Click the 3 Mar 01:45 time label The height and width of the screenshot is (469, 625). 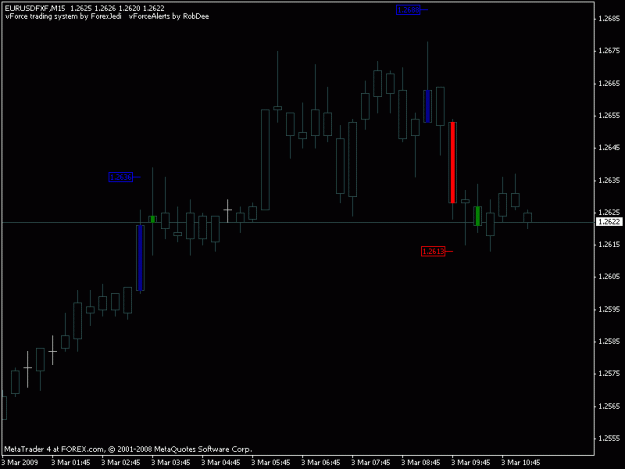[71, 462]
